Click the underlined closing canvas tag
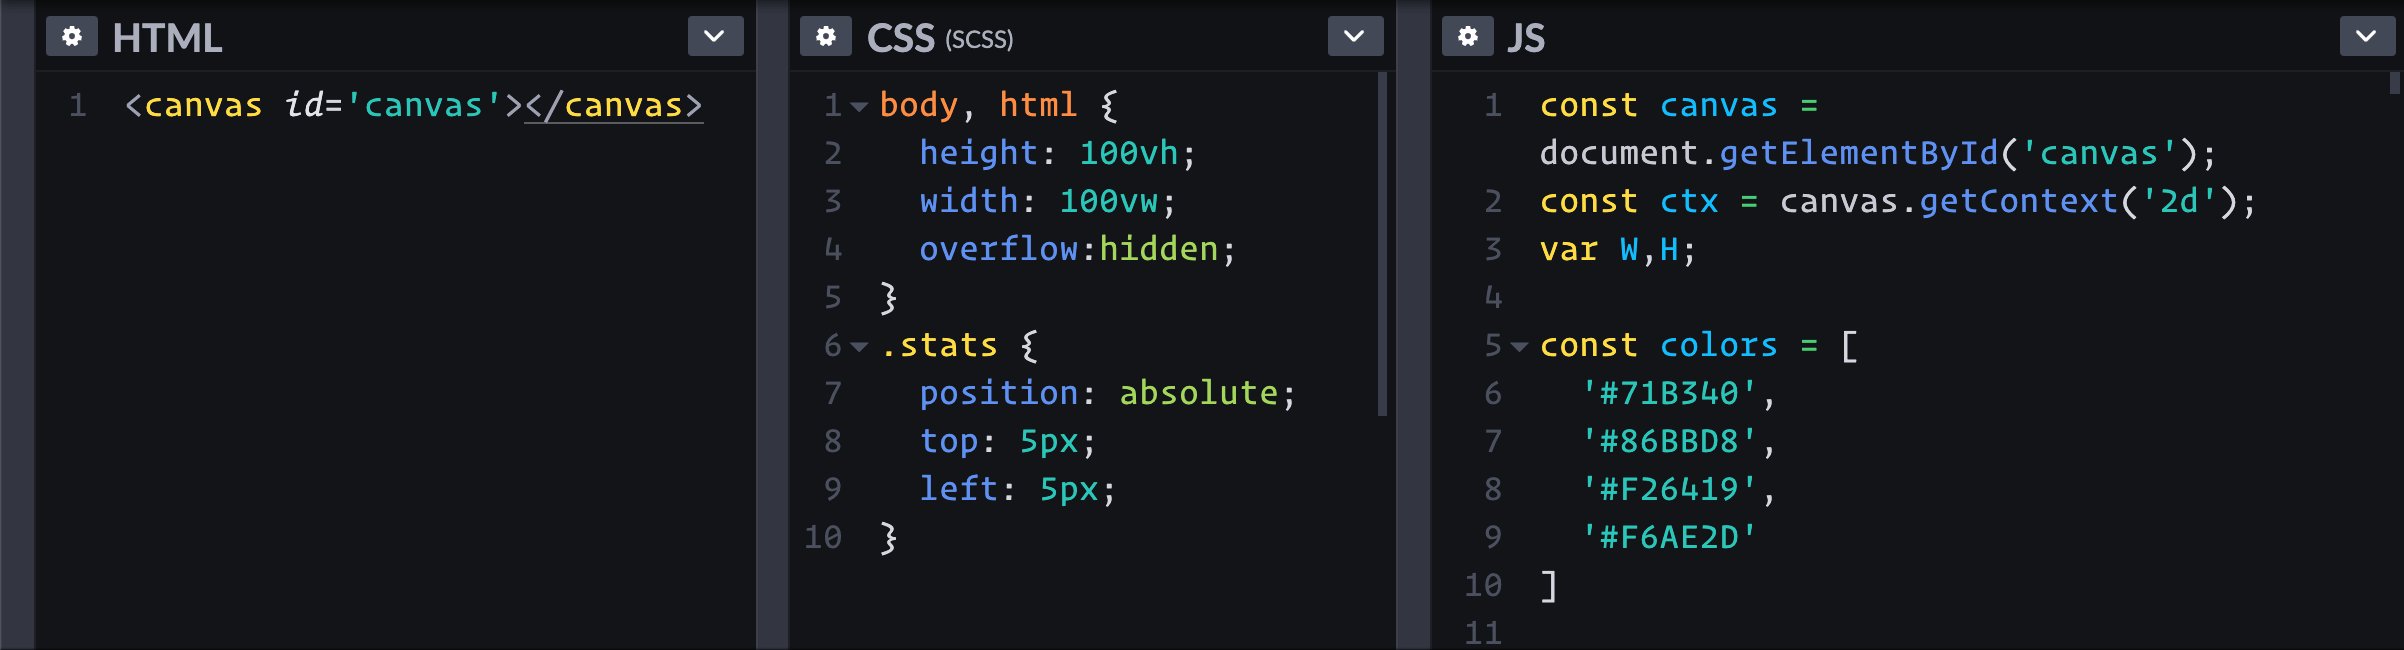The image size is (2404, 650). click(x=613, y=105)
